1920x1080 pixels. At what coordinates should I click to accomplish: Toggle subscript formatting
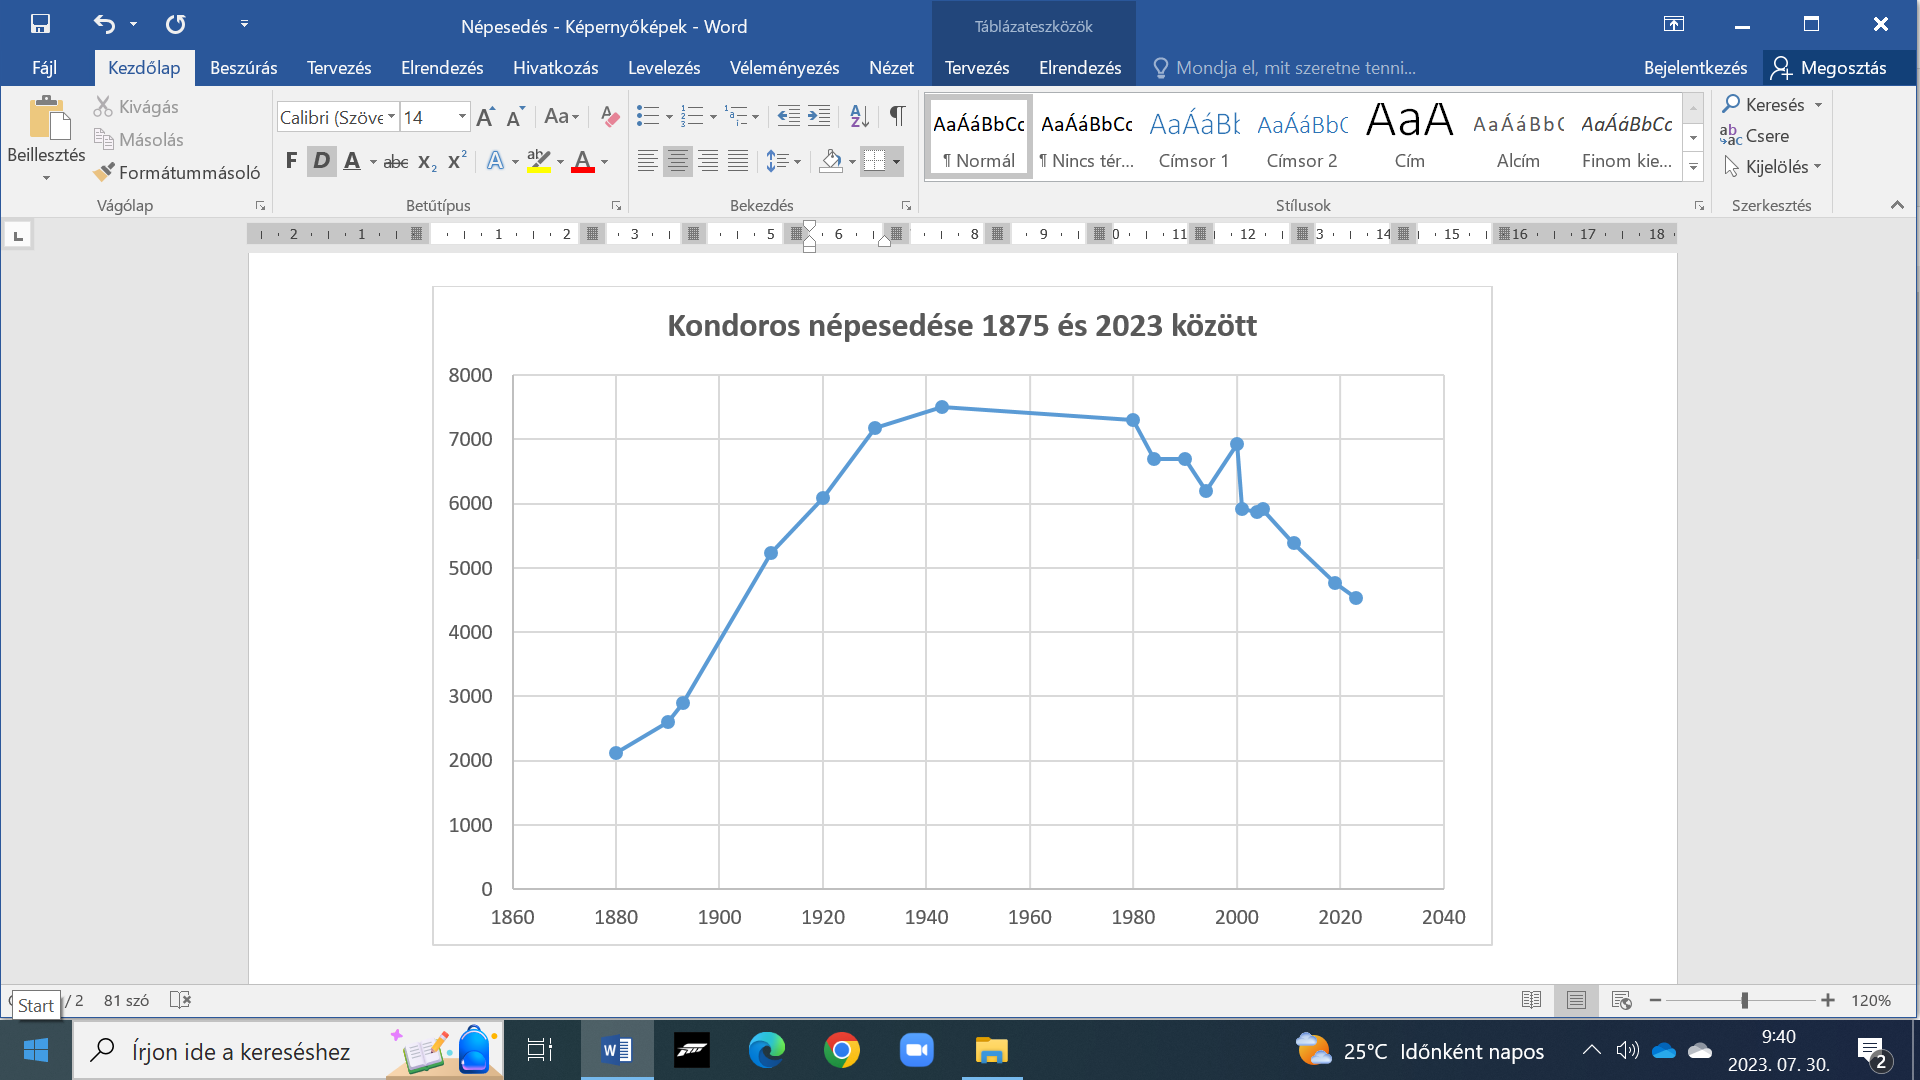pyautogui.click(x=427, y=161)
